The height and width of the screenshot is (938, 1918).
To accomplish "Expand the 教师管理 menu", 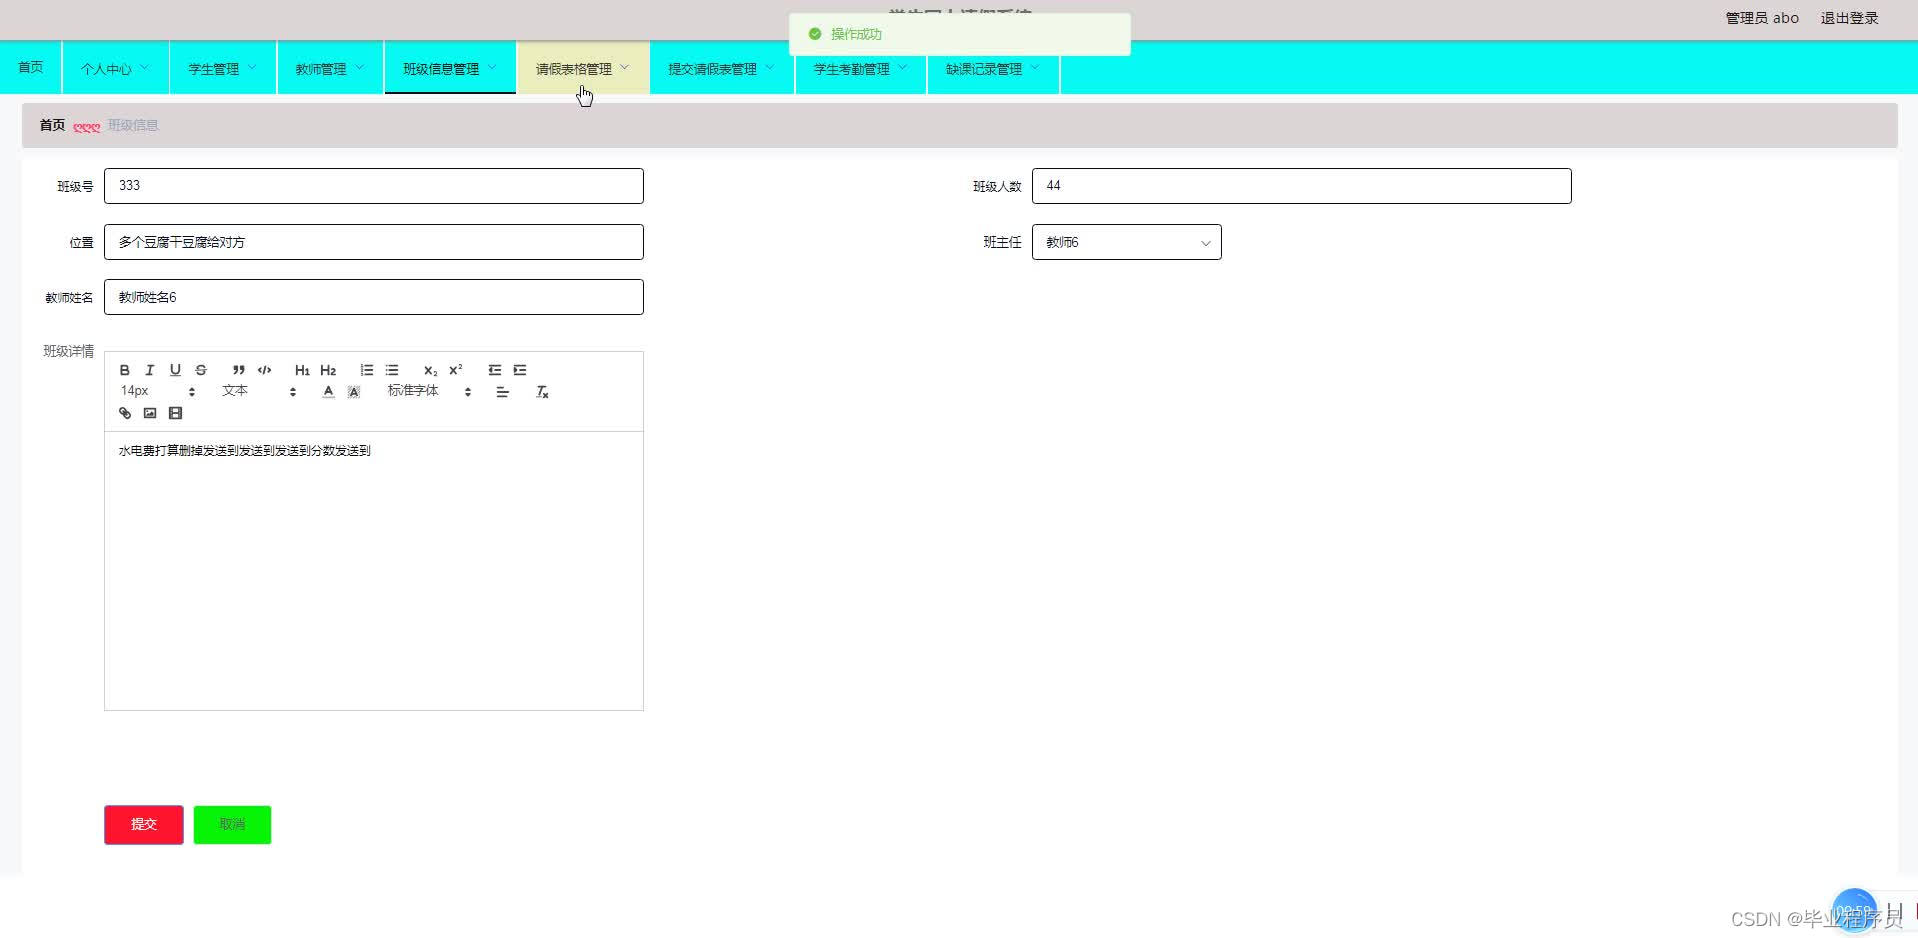I will pyautogui.click(x=330, y=68).
